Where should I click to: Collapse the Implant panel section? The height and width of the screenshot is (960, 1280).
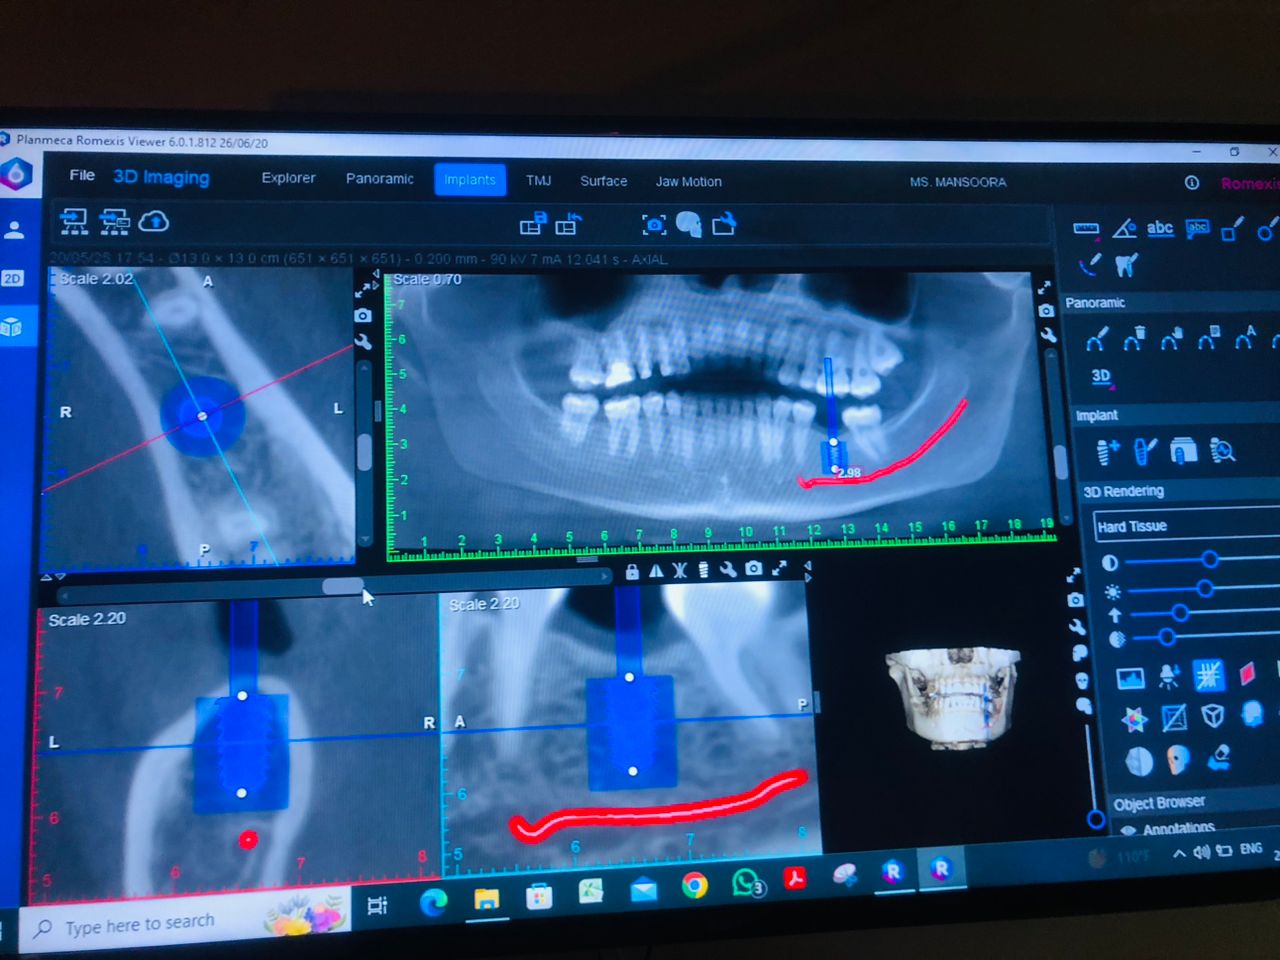1097,415
